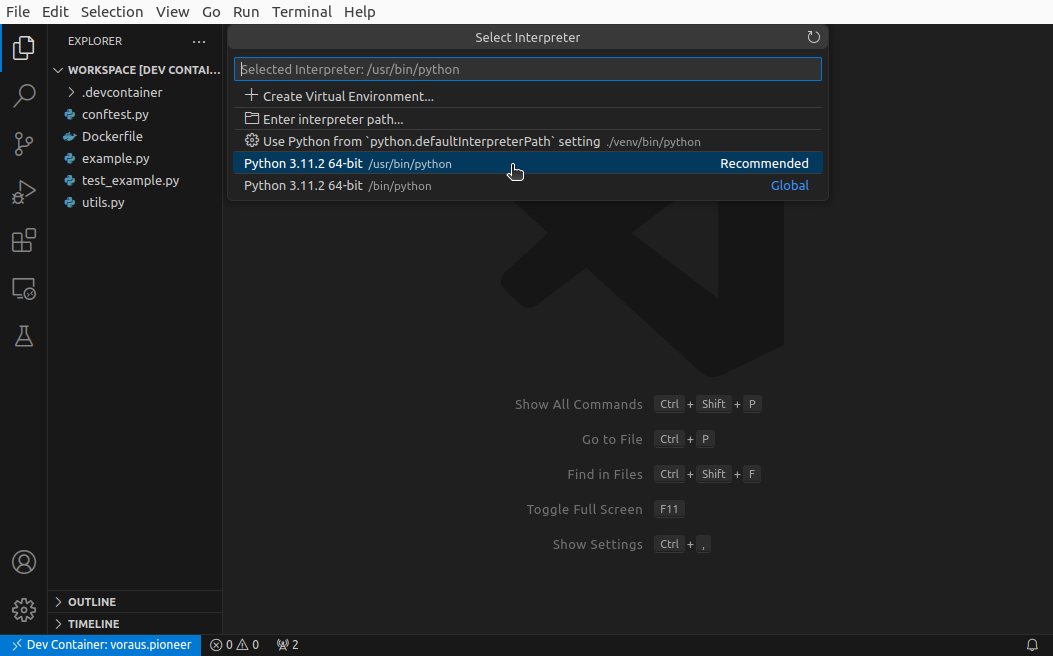Open the Selection menu

[x=112, y=12]
